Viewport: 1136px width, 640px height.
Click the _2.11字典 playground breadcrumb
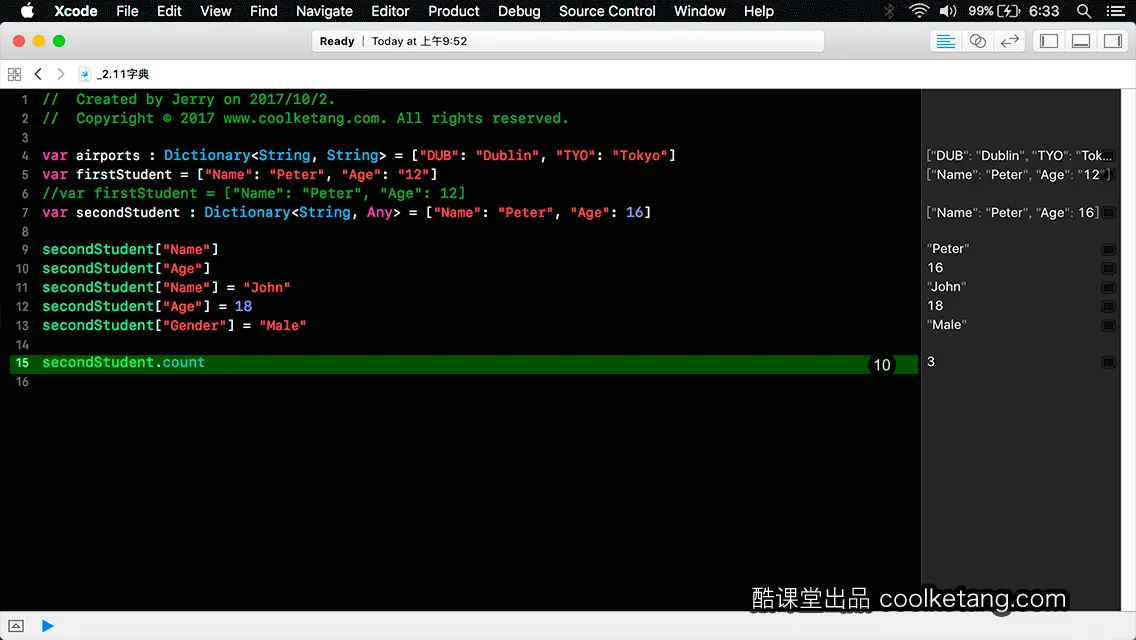(114, 74)
